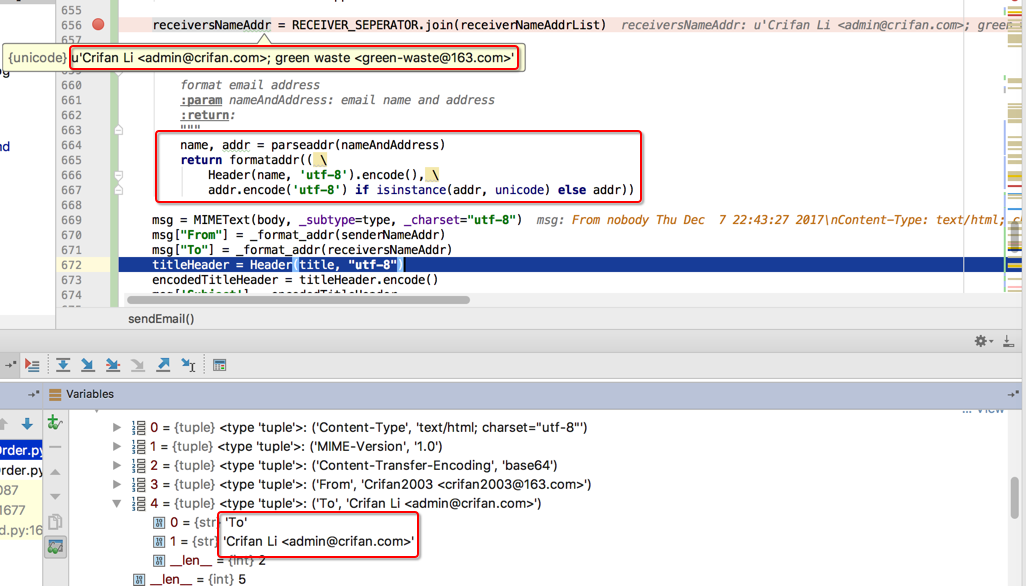
Task: Click editor vertical scrollbar thumb
Action: (x=1014, y=236)
